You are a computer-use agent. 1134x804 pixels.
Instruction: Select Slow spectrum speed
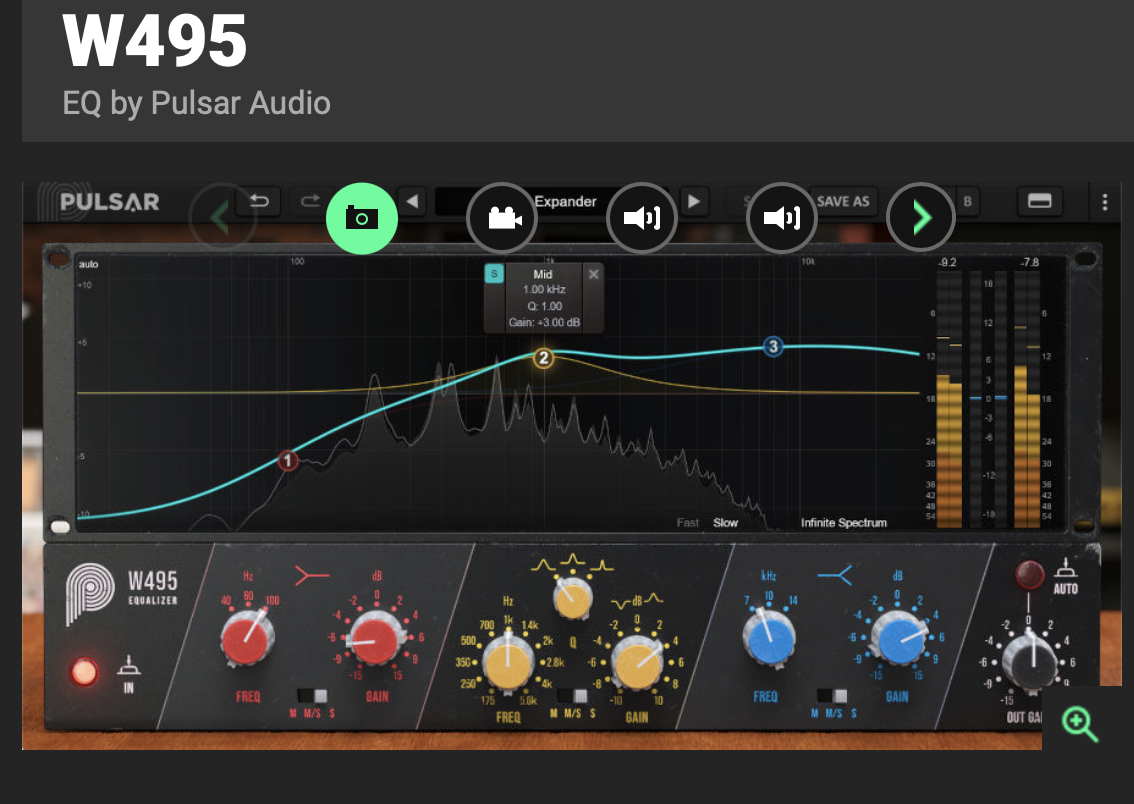click(725, 523)
